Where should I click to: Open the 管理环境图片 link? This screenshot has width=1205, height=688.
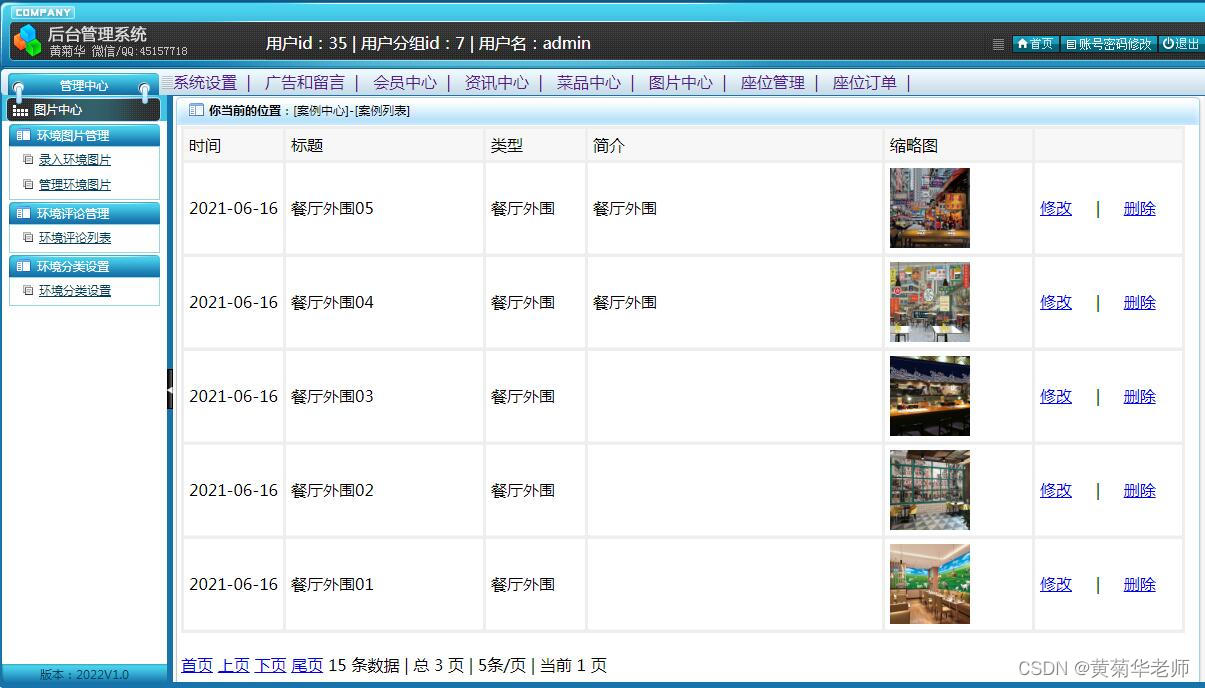75,184
